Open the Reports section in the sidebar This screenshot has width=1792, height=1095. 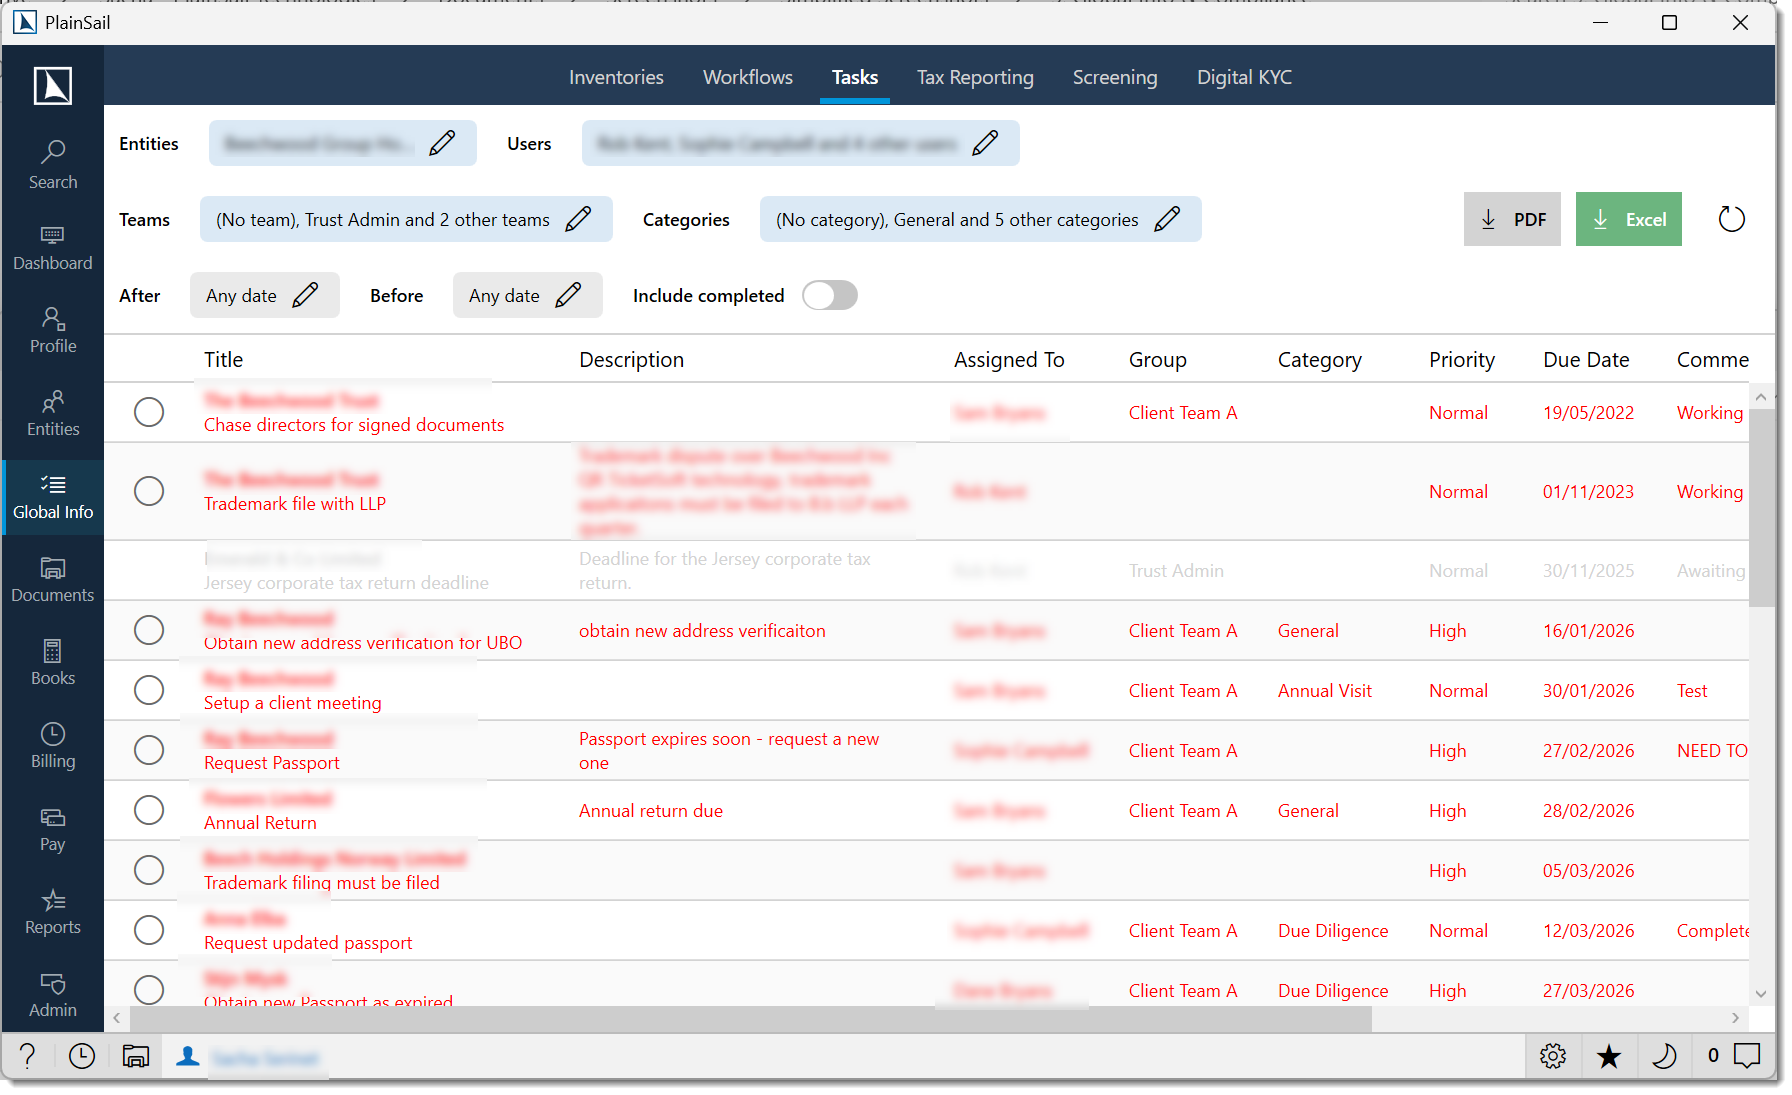click(x=52, y=909)
